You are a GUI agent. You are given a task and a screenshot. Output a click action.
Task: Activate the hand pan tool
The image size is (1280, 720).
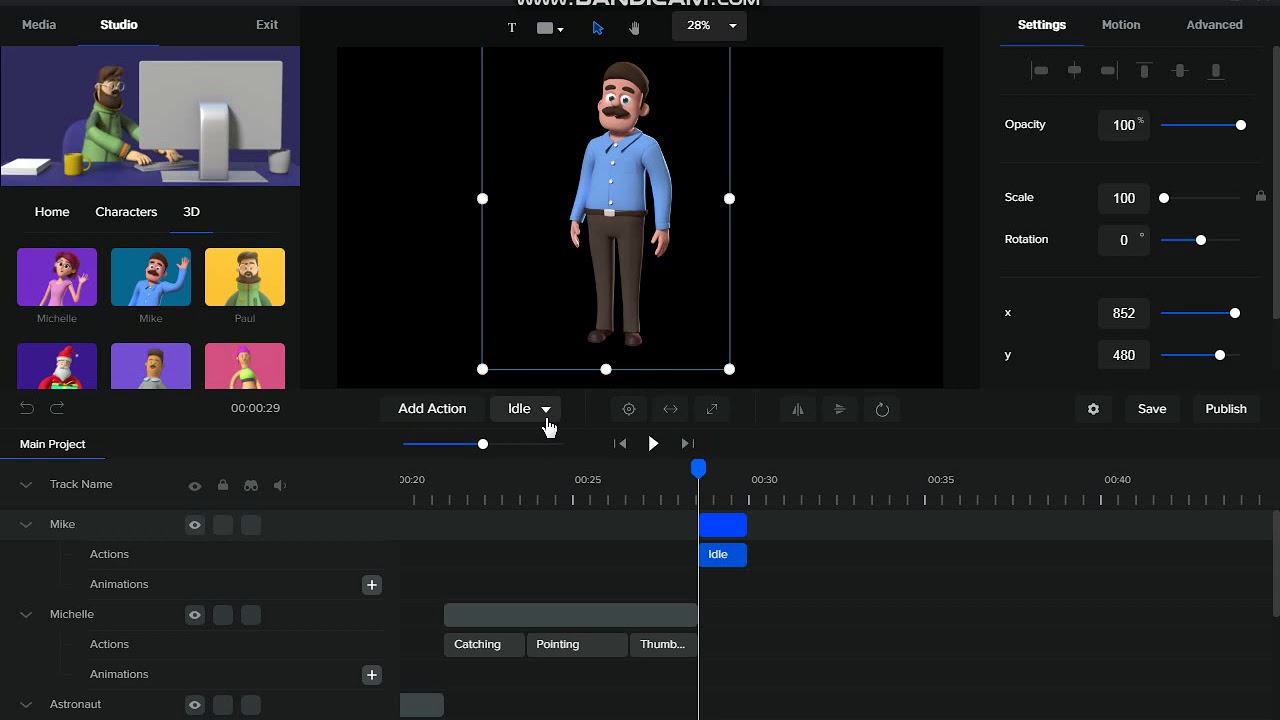click(x=634, y=28)
